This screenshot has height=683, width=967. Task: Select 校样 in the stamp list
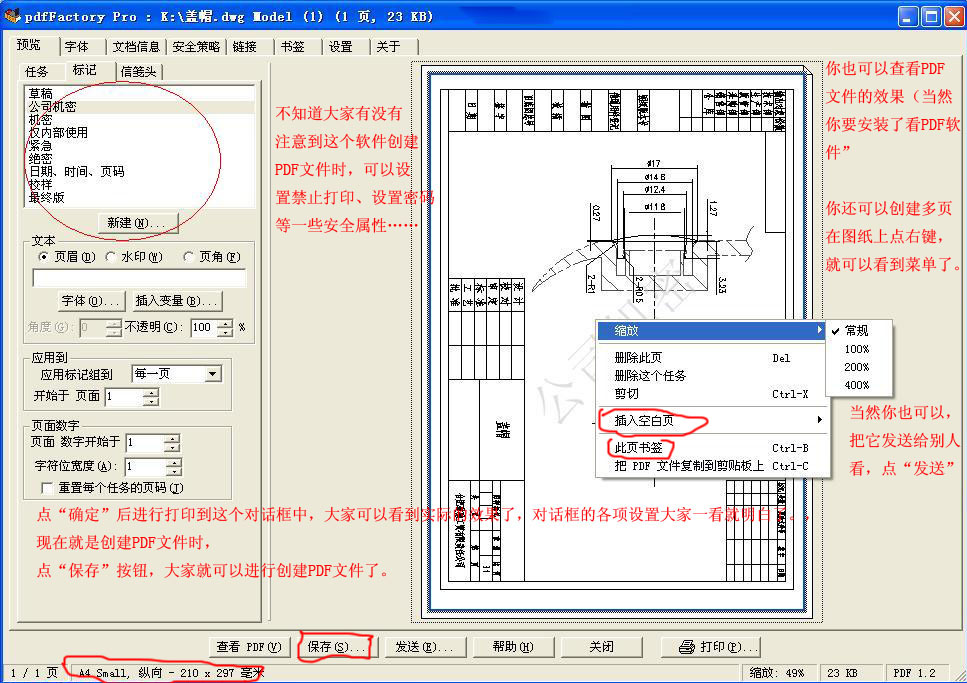(x=139, y=184)
